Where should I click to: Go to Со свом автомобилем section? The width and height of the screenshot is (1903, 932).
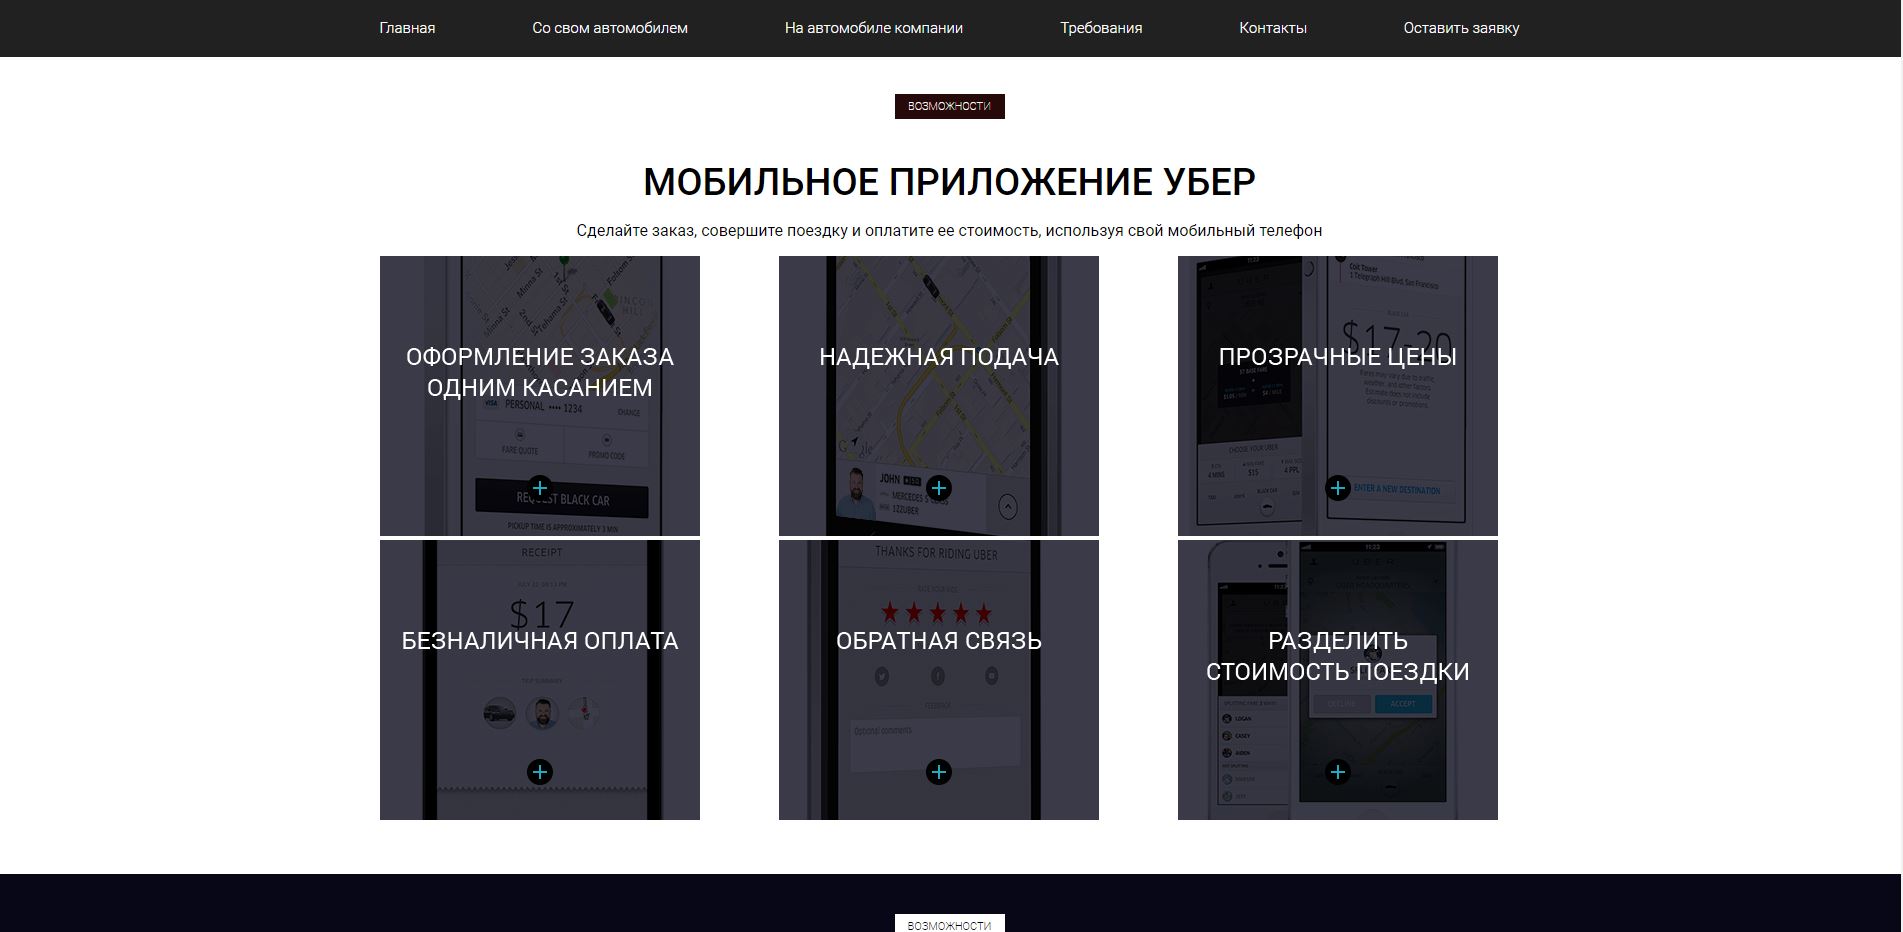point(610,28)
